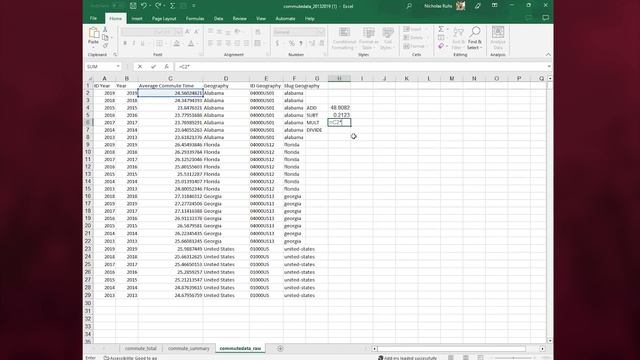
Task: Expand the Paste options arrow
Action: pyautogui.click(x=93, y=47)
